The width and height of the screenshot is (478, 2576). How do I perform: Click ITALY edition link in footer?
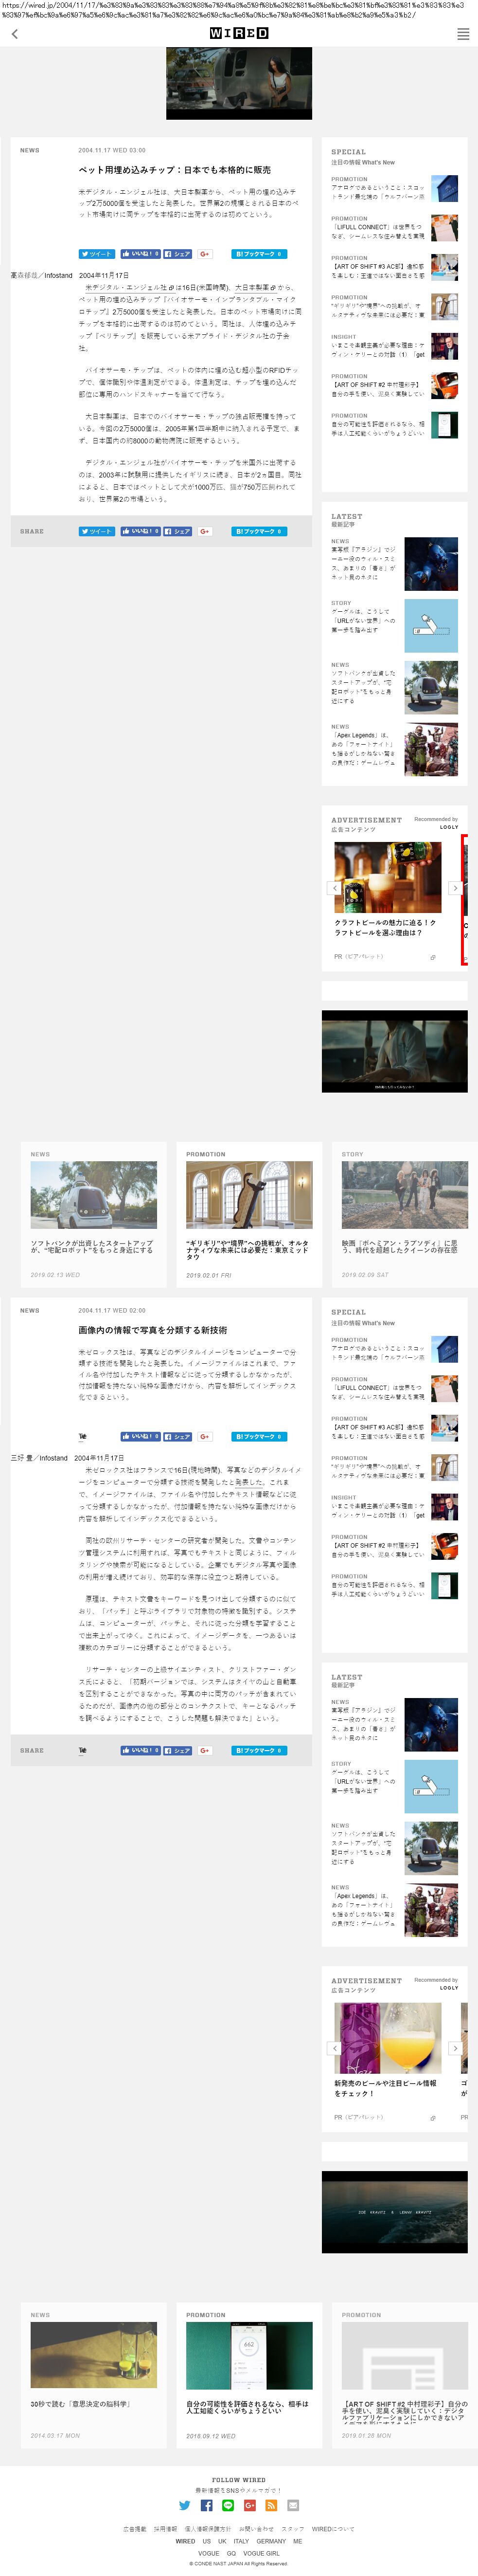(241, 2541)
